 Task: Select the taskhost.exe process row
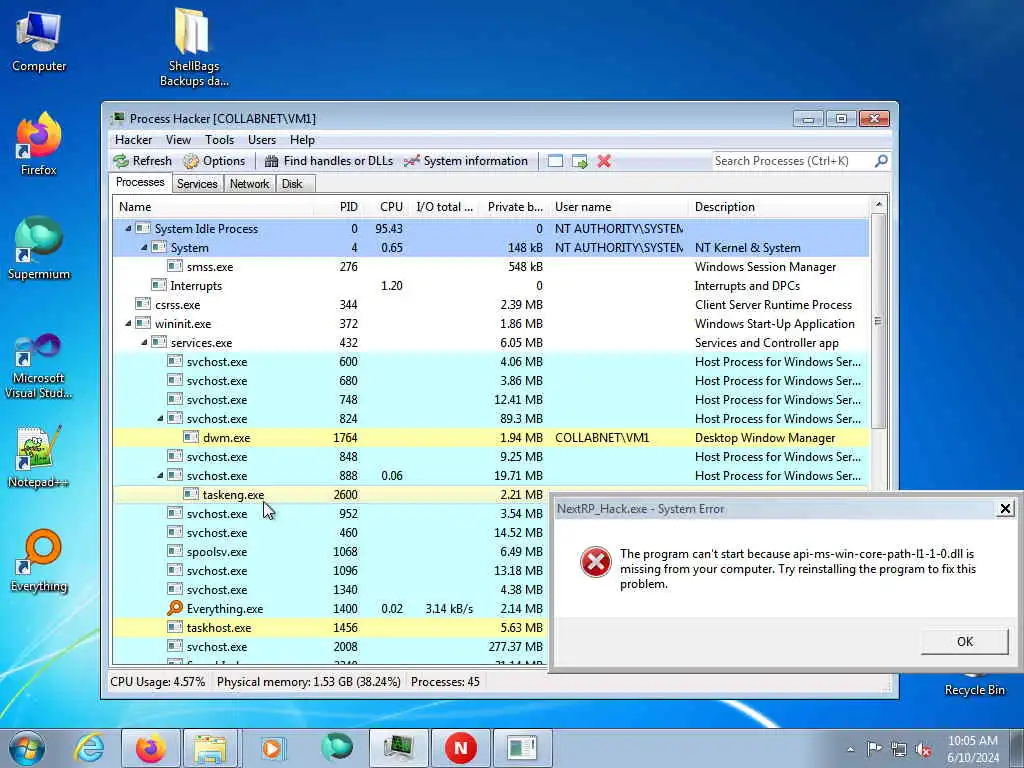point(331,628)
